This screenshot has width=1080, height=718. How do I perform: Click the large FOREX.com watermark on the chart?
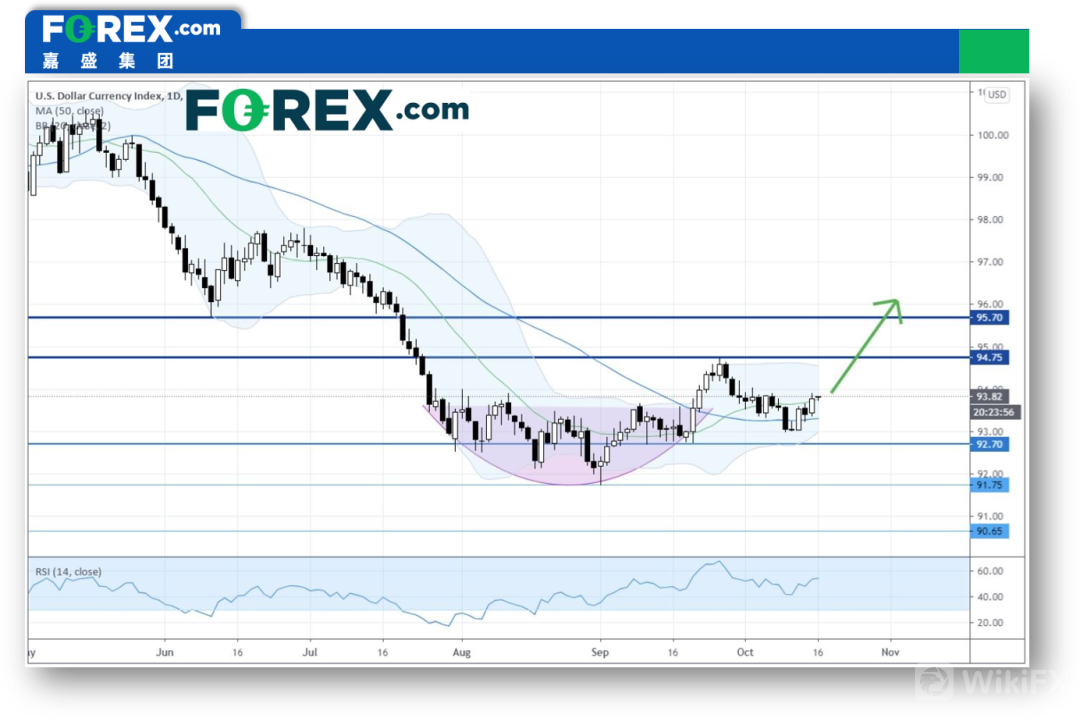tap(326, 110)
